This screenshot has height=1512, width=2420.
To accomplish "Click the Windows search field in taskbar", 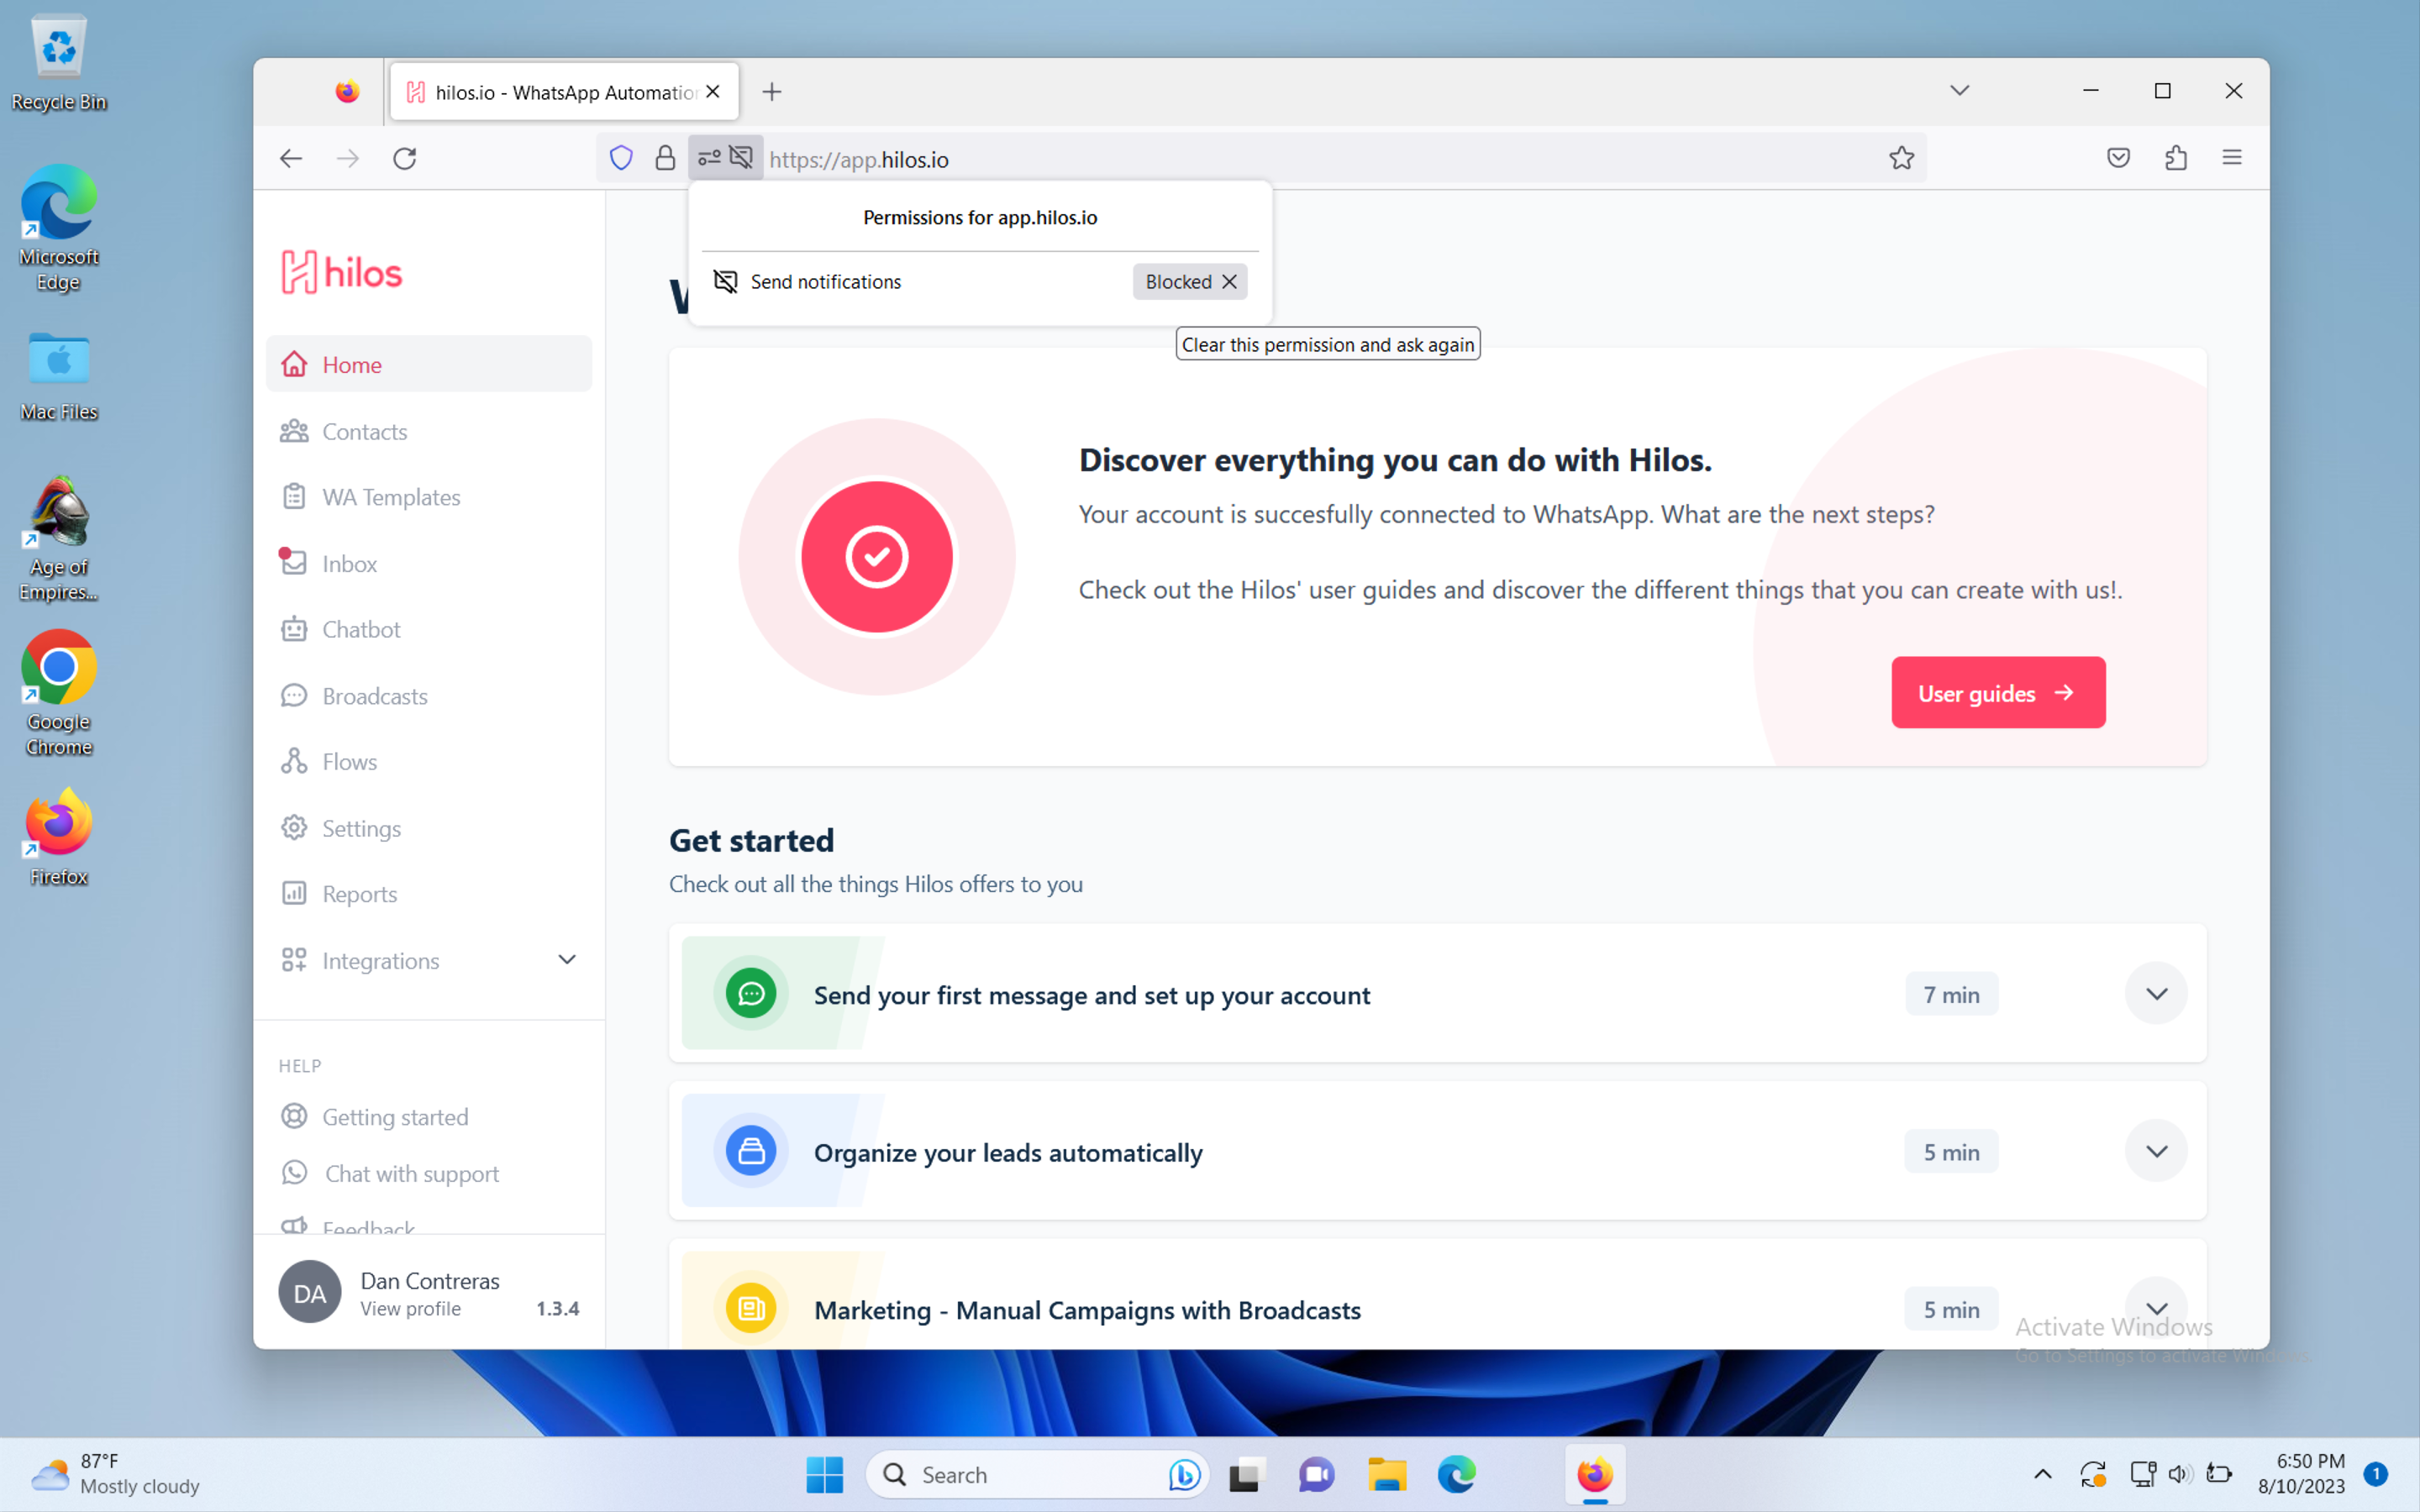I will [1020, 1474].
